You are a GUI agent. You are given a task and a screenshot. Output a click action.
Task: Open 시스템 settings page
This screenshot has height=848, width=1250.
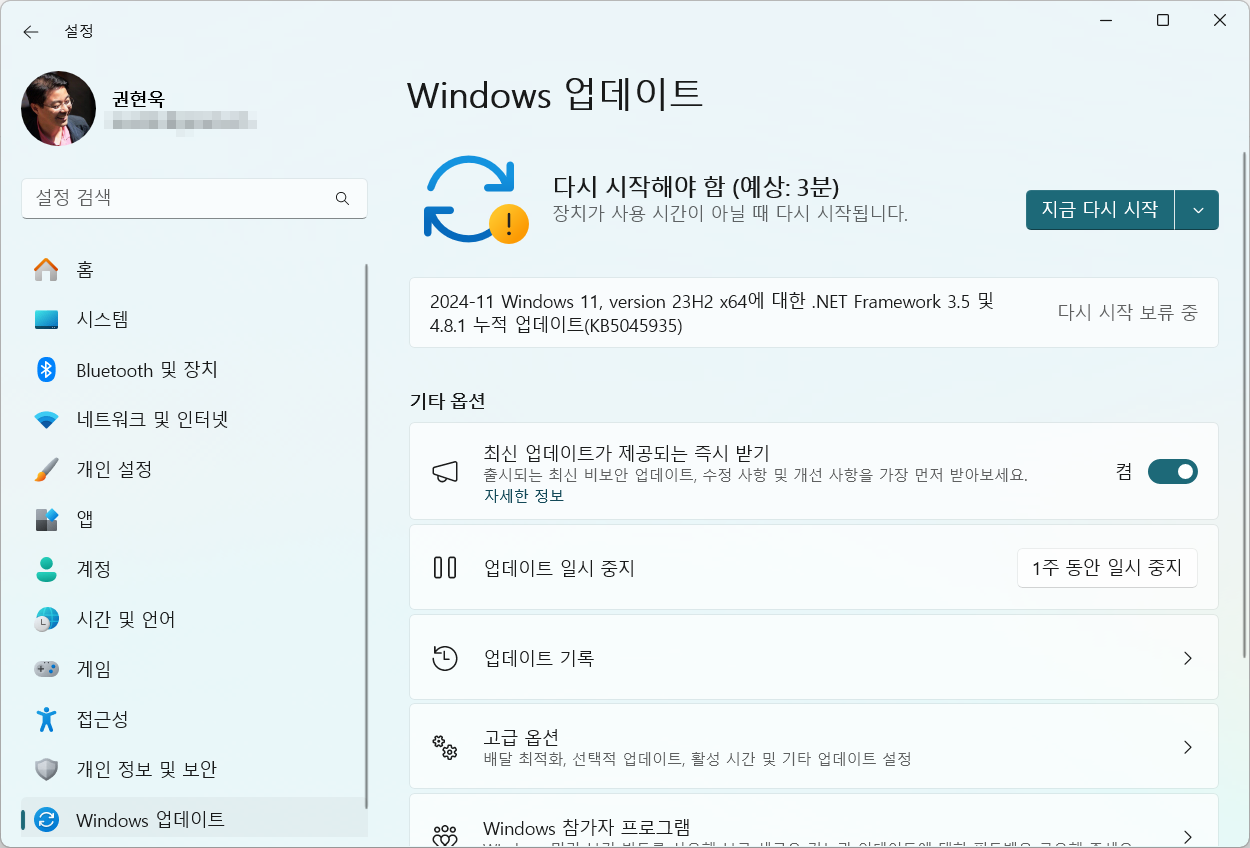194,320
